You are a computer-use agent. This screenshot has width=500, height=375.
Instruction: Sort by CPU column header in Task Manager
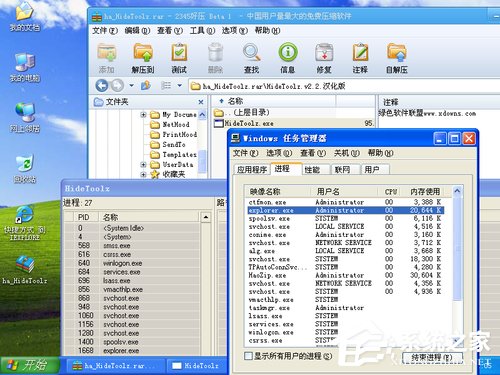coord(389,191)
